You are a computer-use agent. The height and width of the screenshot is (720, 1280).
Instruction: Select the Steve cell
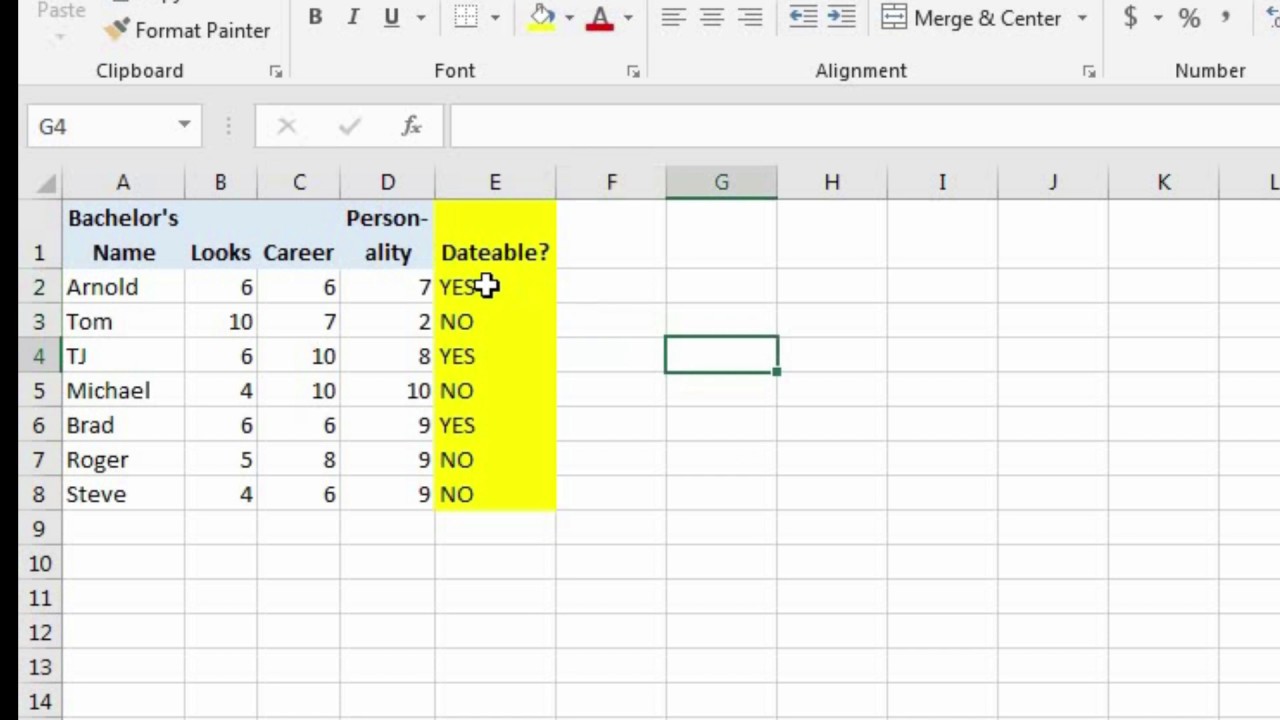123,494
